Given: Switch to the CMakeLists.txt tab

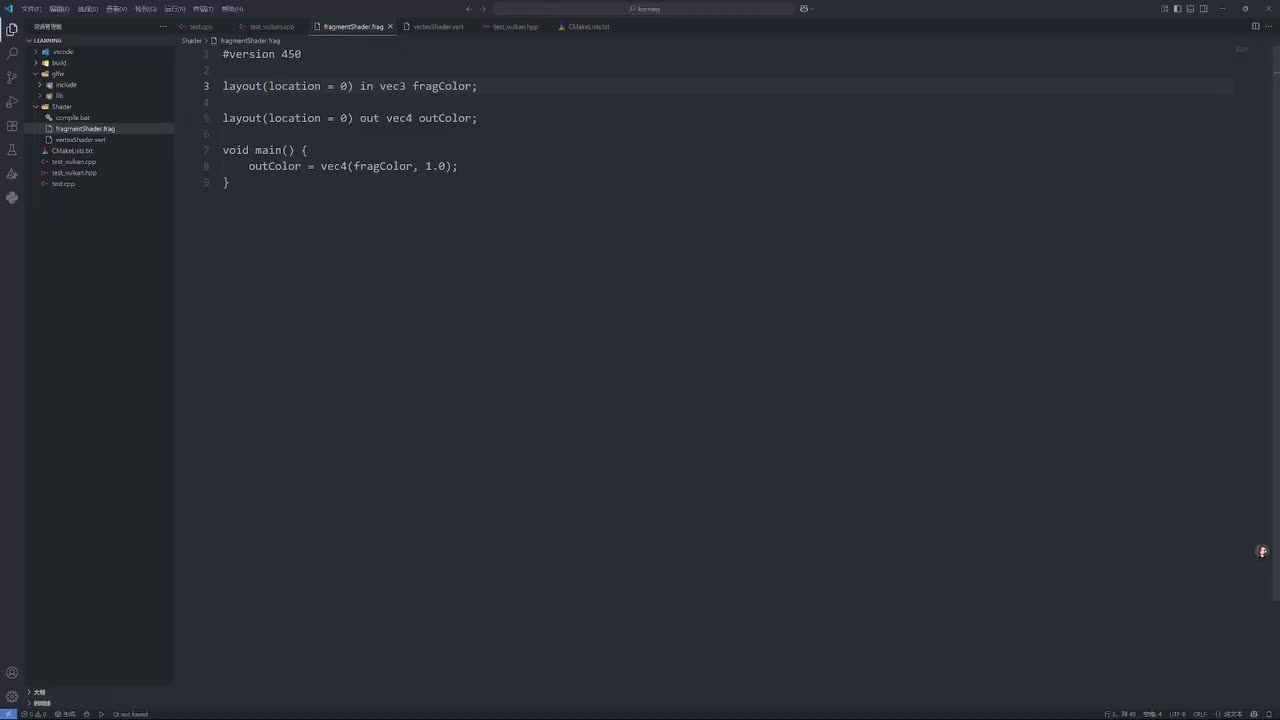Looking at the screenshot, I should point(588,27).
